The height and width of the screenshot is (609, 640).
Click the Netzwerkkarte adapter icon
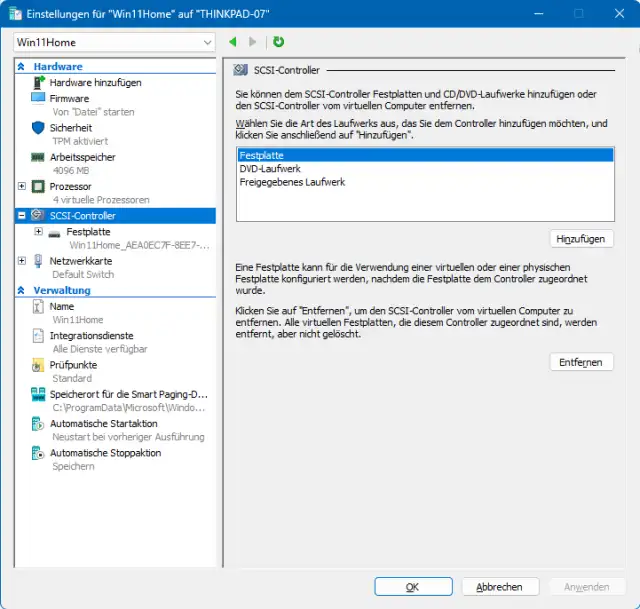point(38,261)
